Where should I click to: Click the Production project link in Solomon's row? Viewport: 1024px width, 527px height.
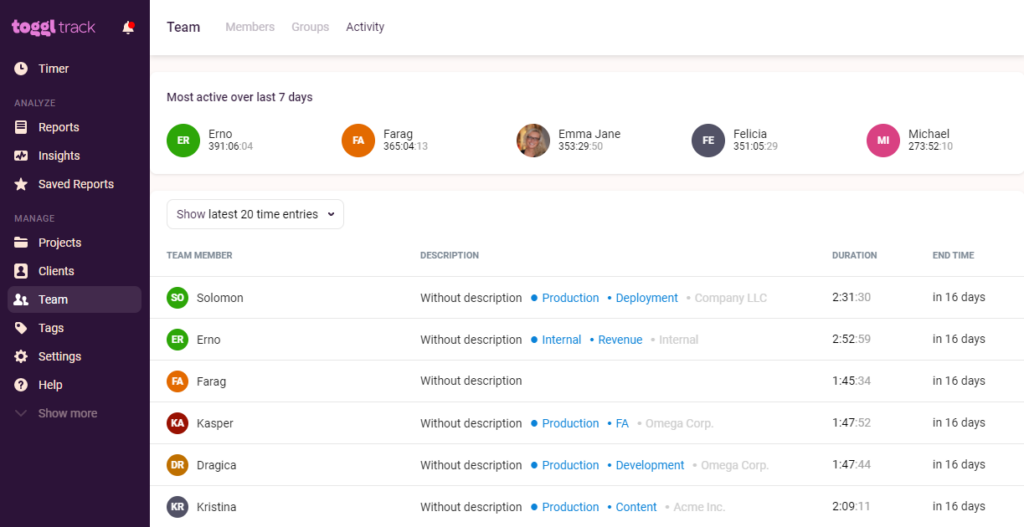[x=570, y=298]
